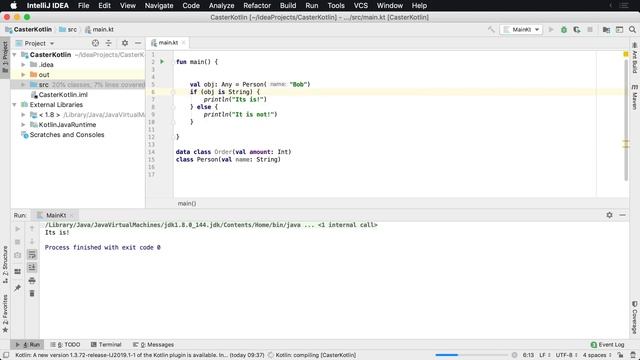640x360 pixels.
Task: Click the Debug MainKt bug icon
Action: (x=564, y=29)
